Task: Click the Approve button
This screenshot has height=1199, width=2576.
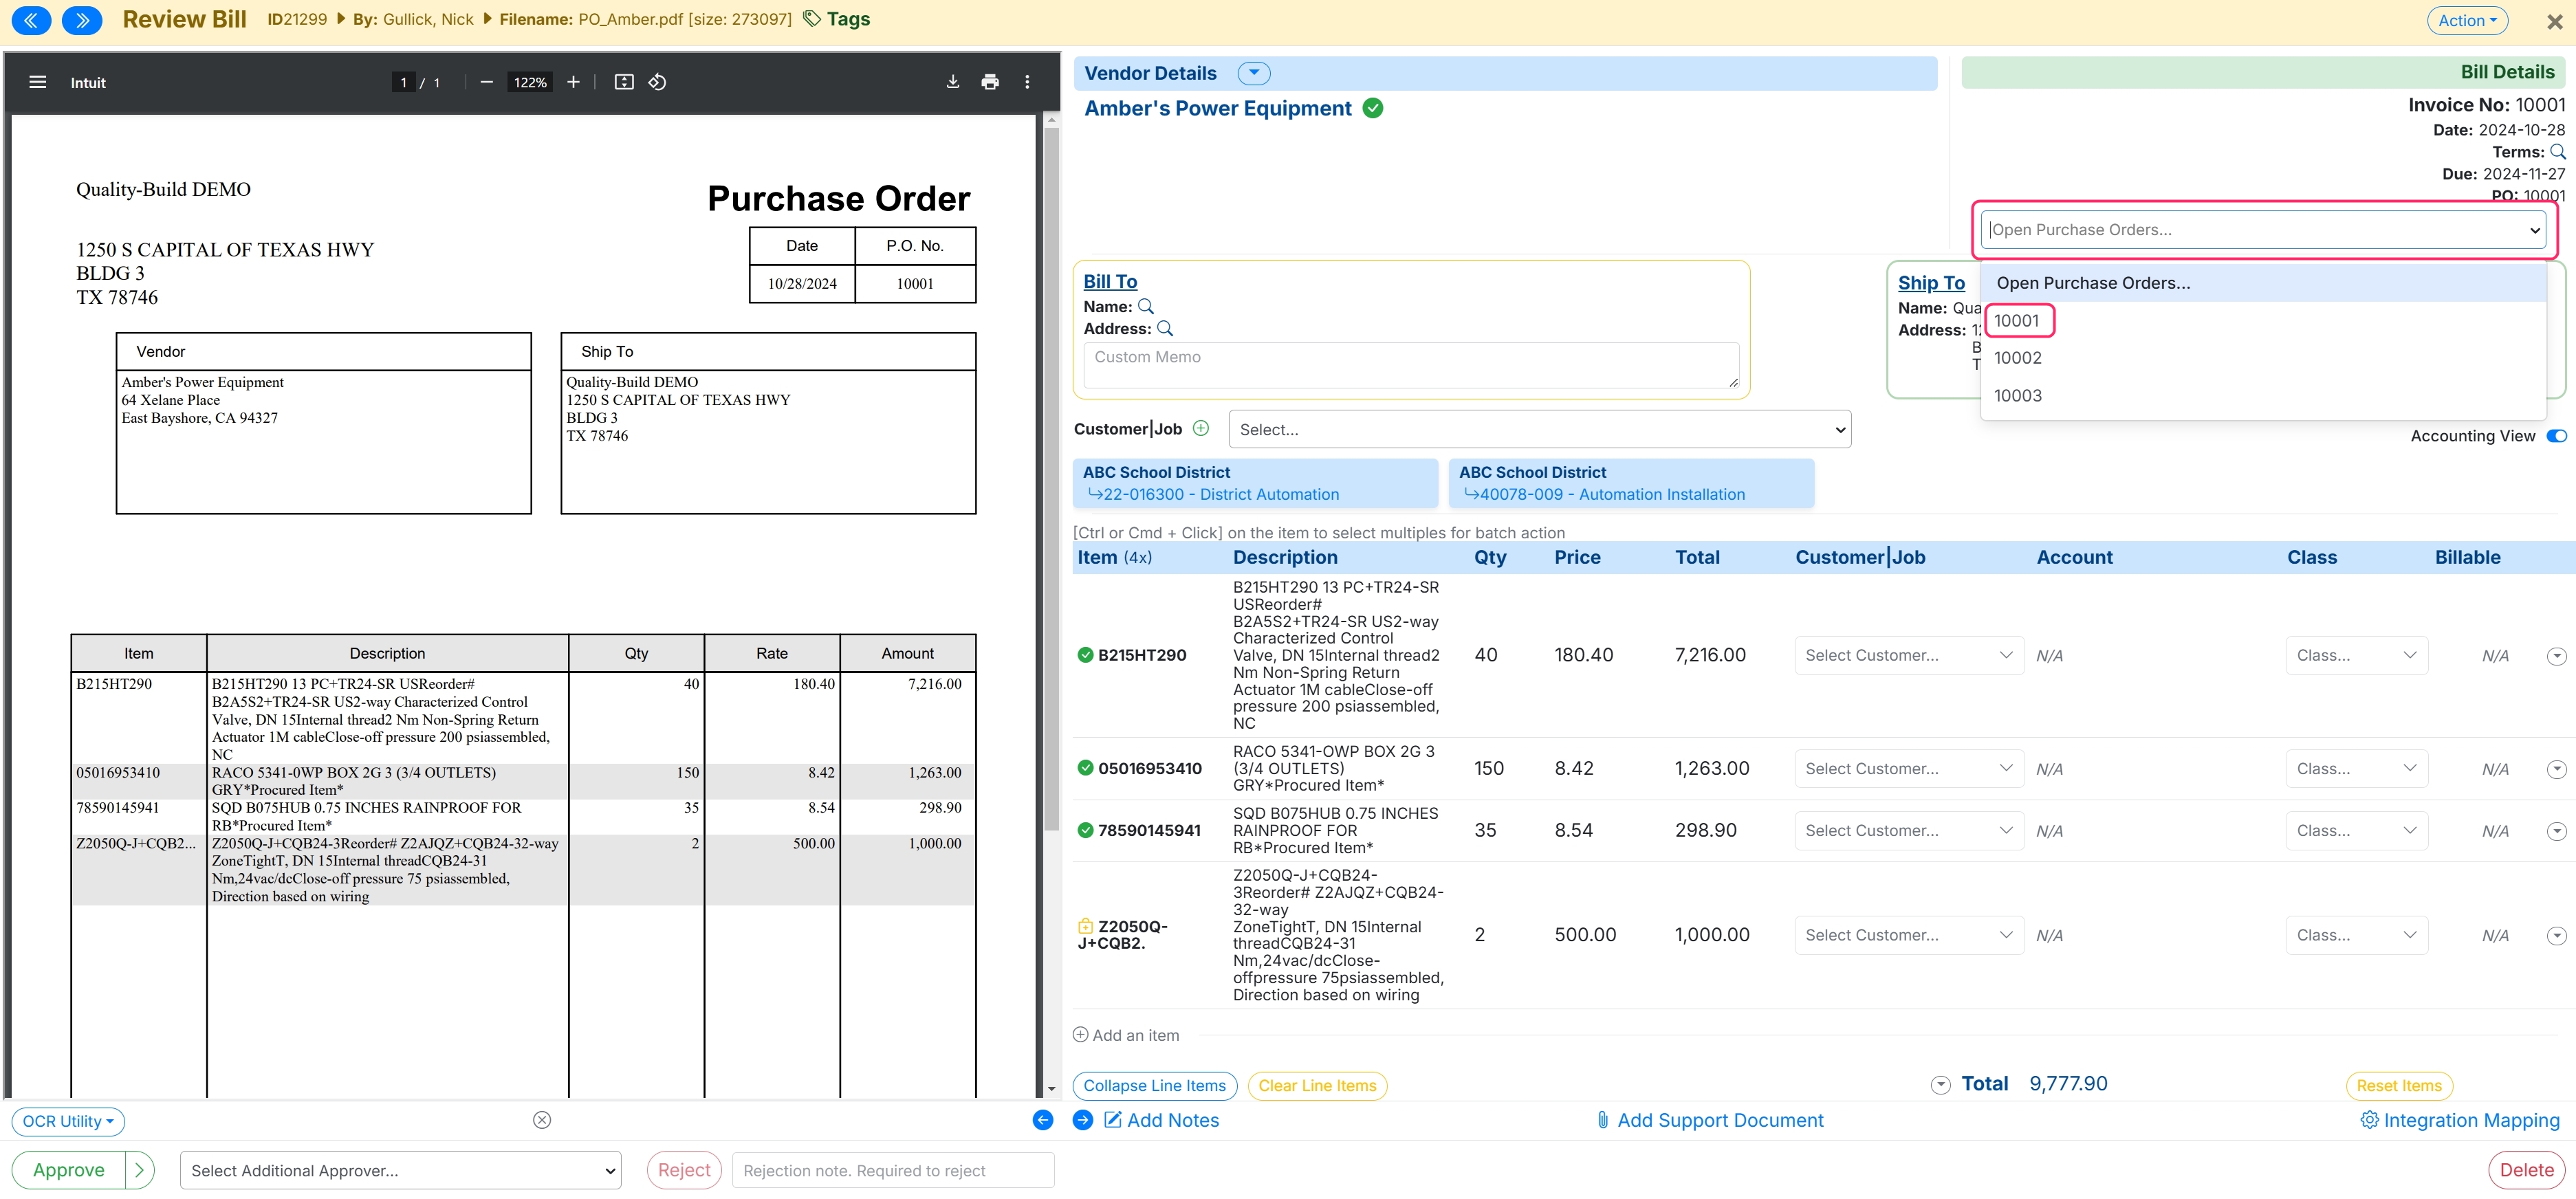Action: [x=69, y=1170]
